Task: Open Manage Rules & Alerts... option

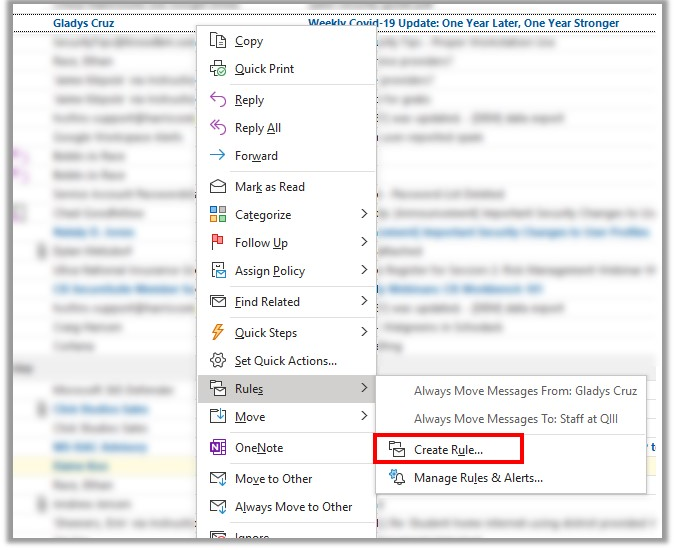Action: point(511,478)
